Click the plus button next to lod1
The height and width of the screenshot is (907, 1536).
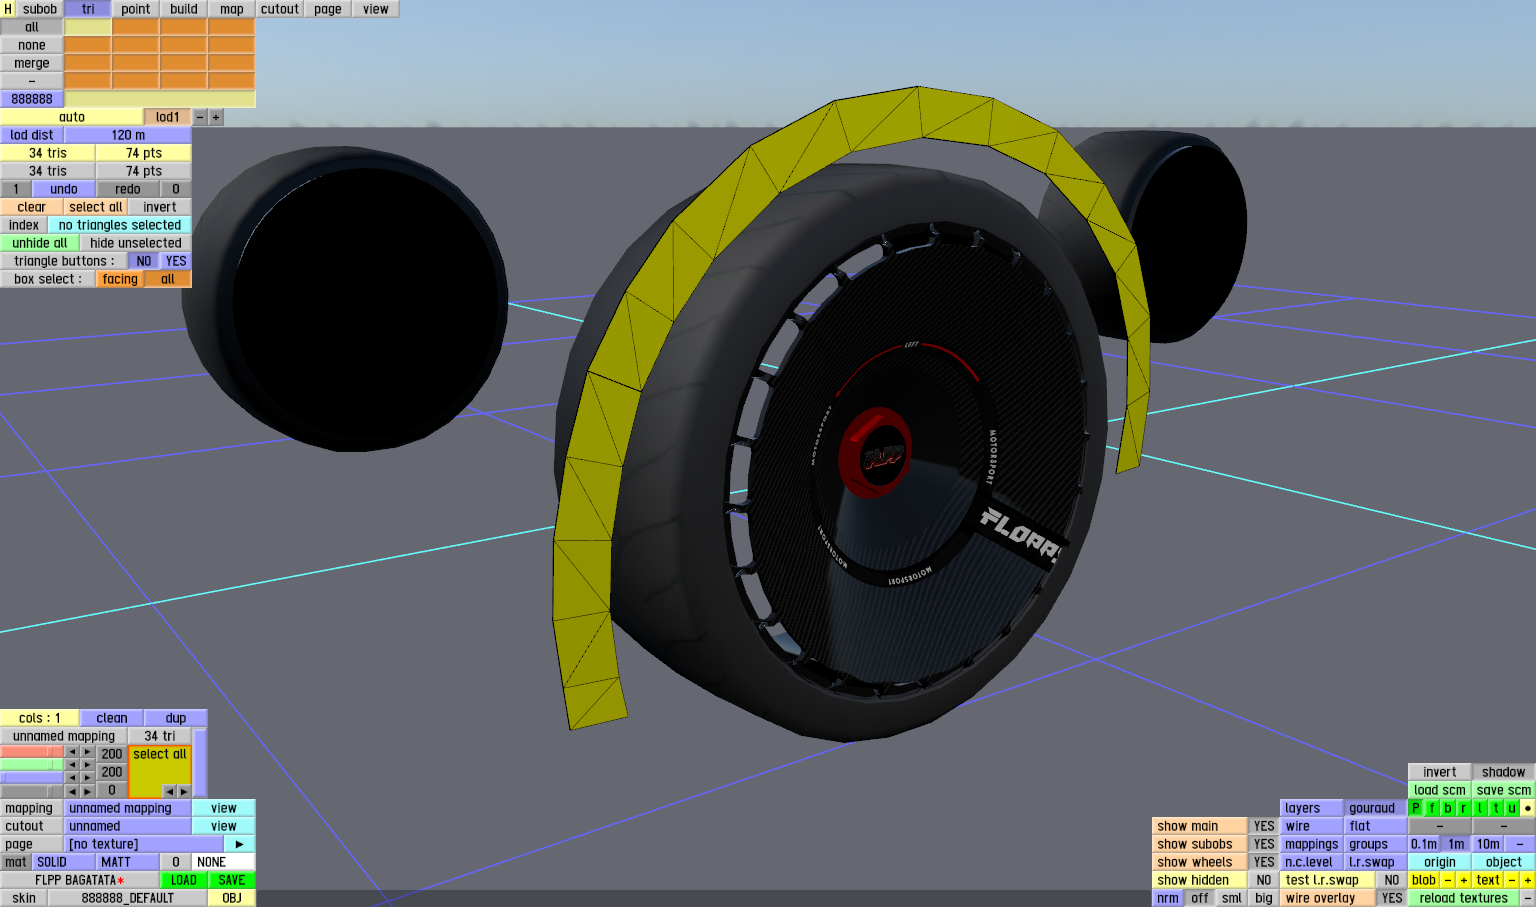215,117
